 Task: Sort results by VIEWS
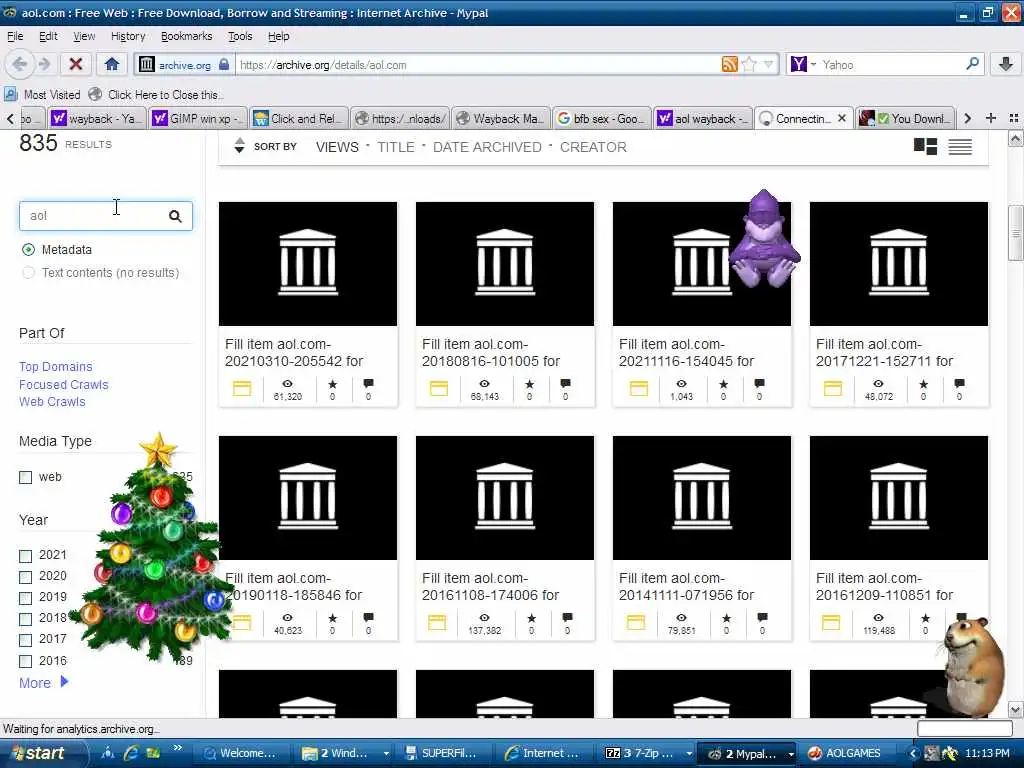point(337,147)
